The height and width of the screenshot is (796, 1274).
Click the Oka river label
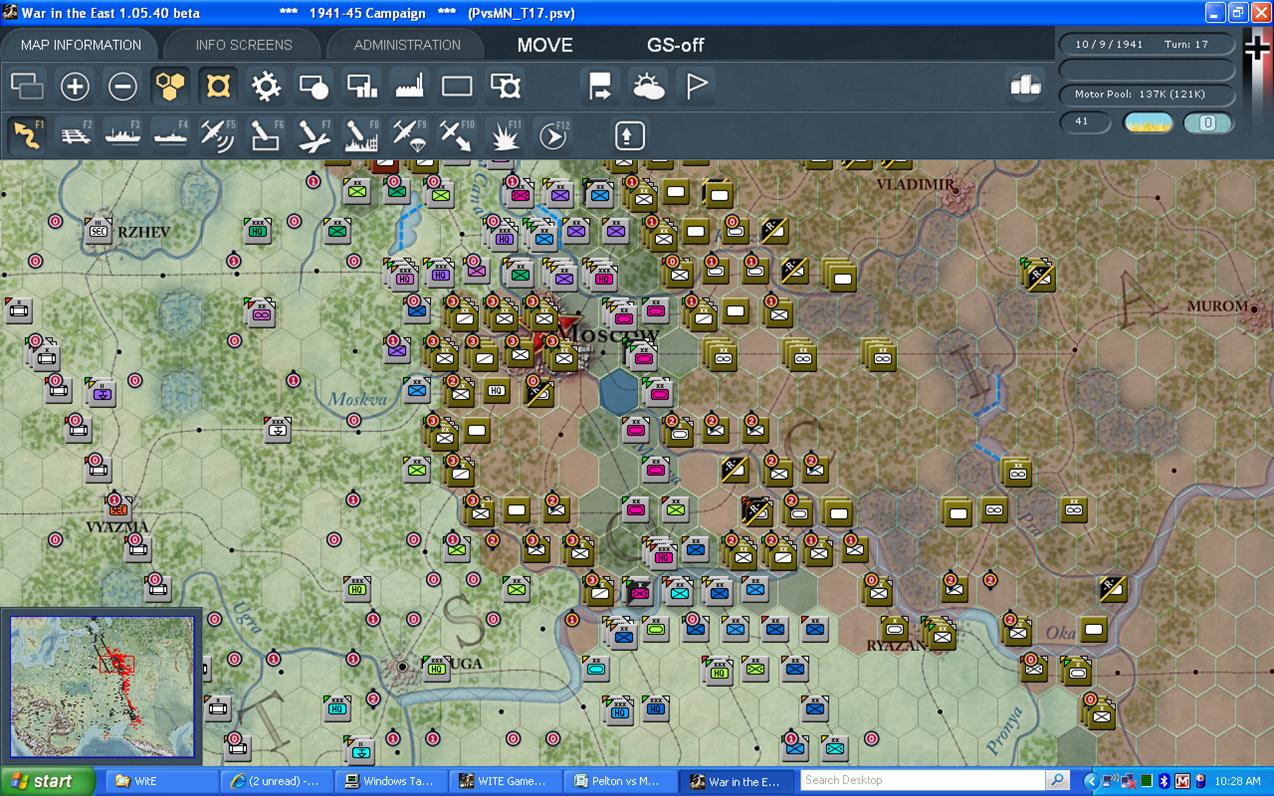(1062, 633)
